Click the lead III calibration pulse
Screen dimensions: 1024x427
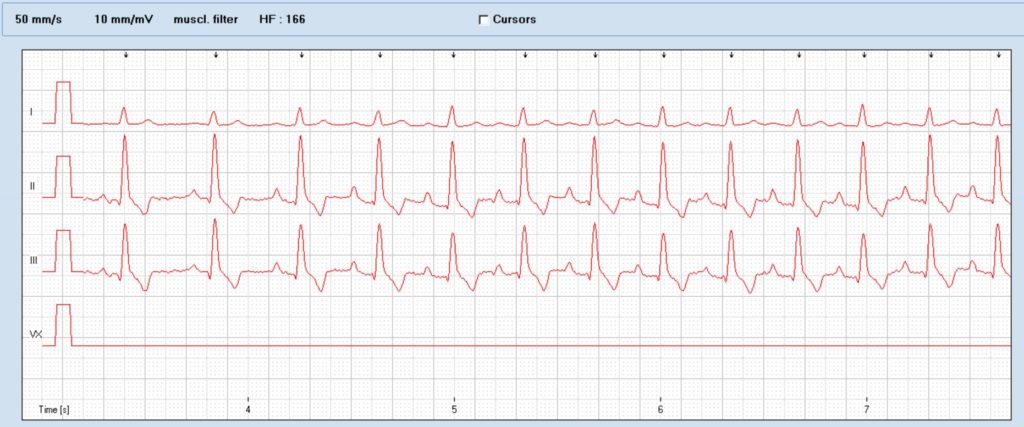click(63, 251)
